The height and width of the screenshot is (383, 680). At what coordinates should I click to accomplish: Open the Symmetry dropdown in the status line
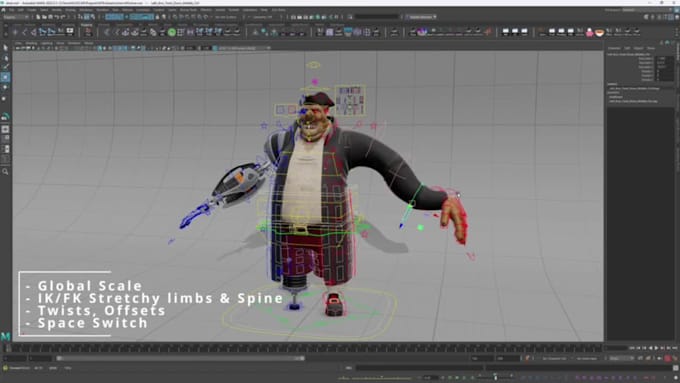click(x=264, y=17)
